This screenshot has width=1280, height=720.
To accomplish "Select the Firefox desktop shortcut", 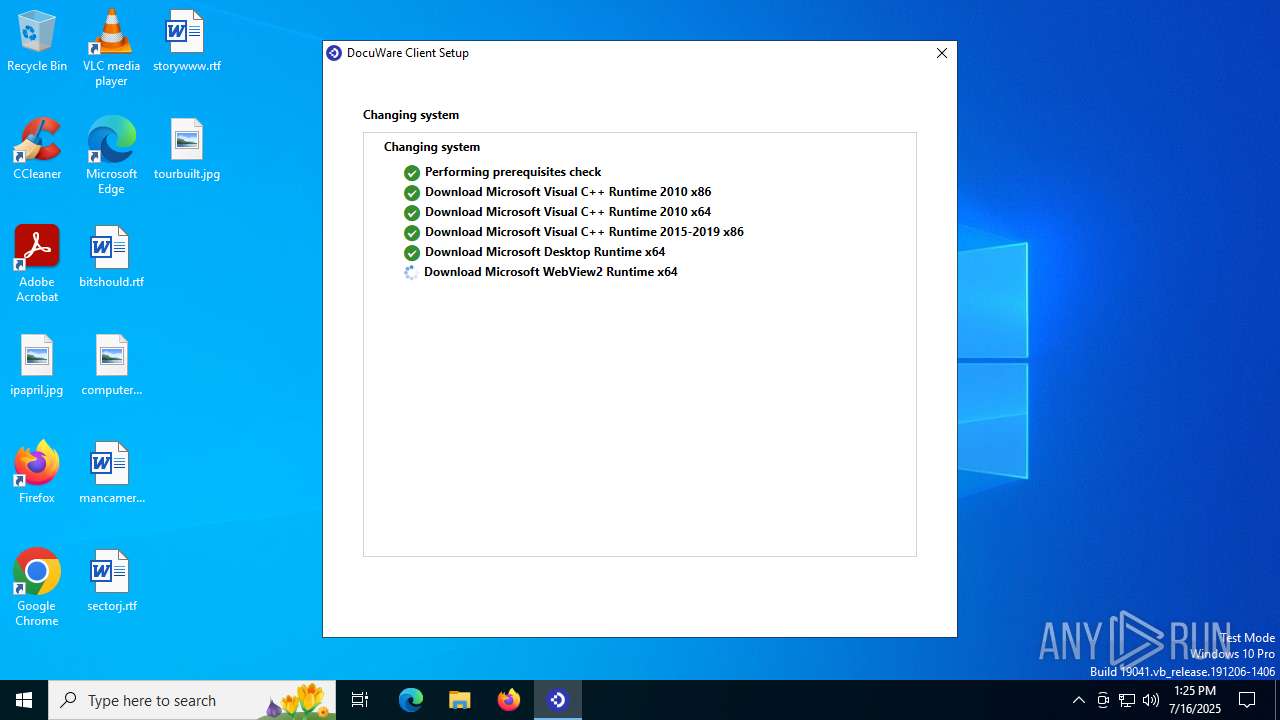I will tap(37, 474).
